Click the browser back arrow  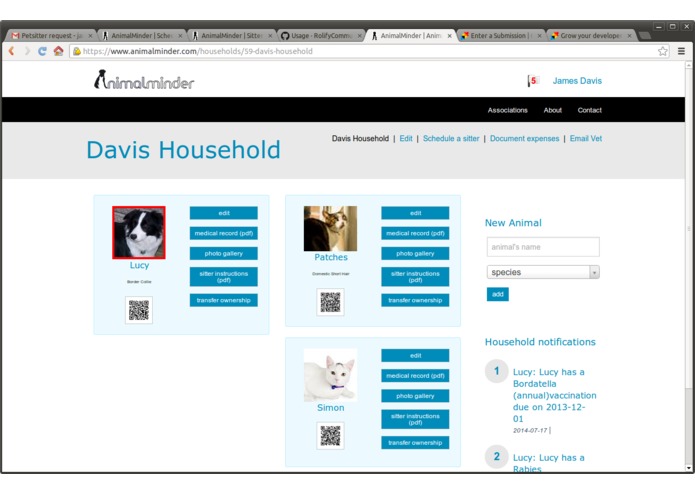tap(12, 51)
